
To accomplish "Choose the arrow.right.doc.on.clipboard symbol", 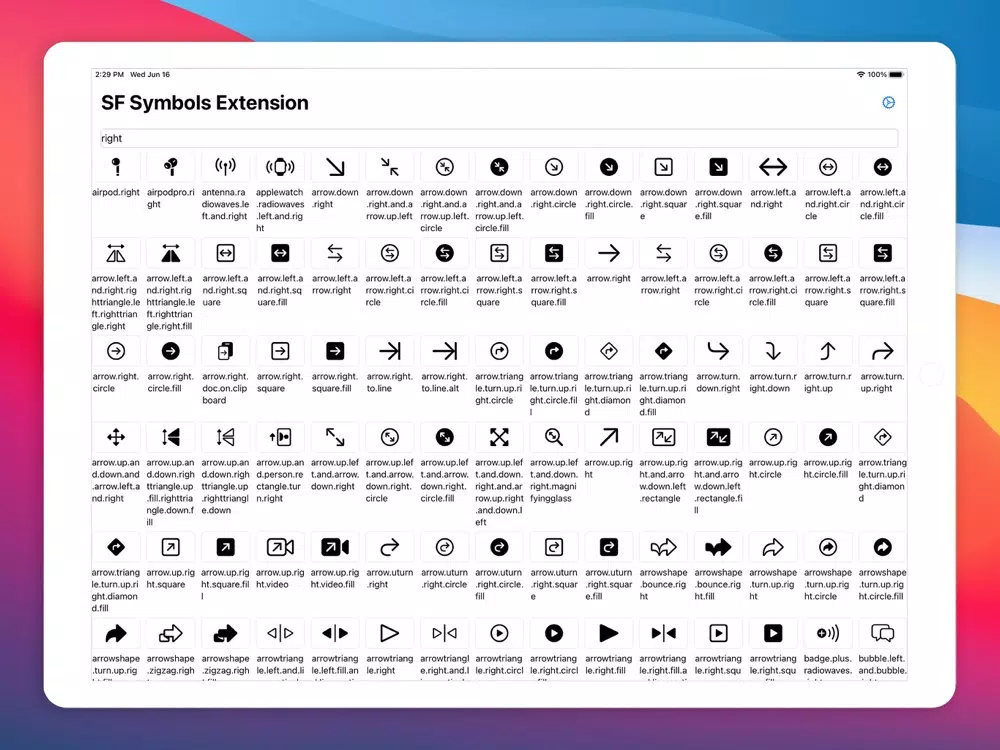I will [x=225, y=351].
